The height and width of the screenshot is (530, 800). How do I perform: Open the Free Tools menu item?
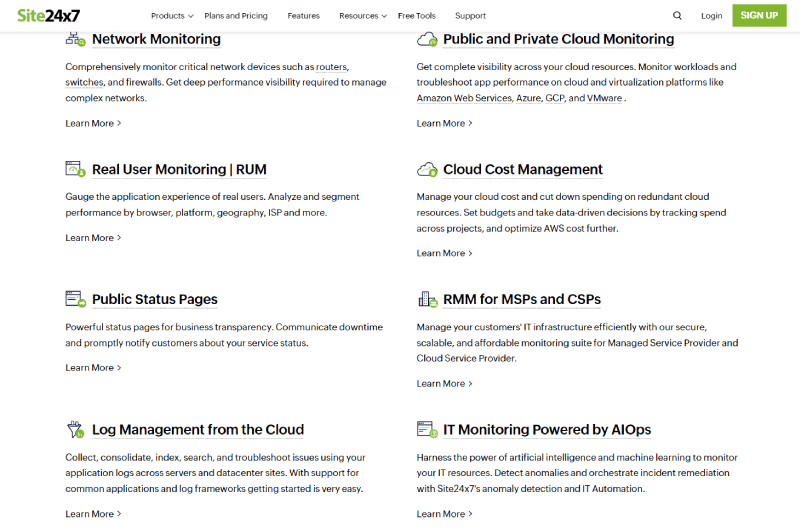point(417,16)
